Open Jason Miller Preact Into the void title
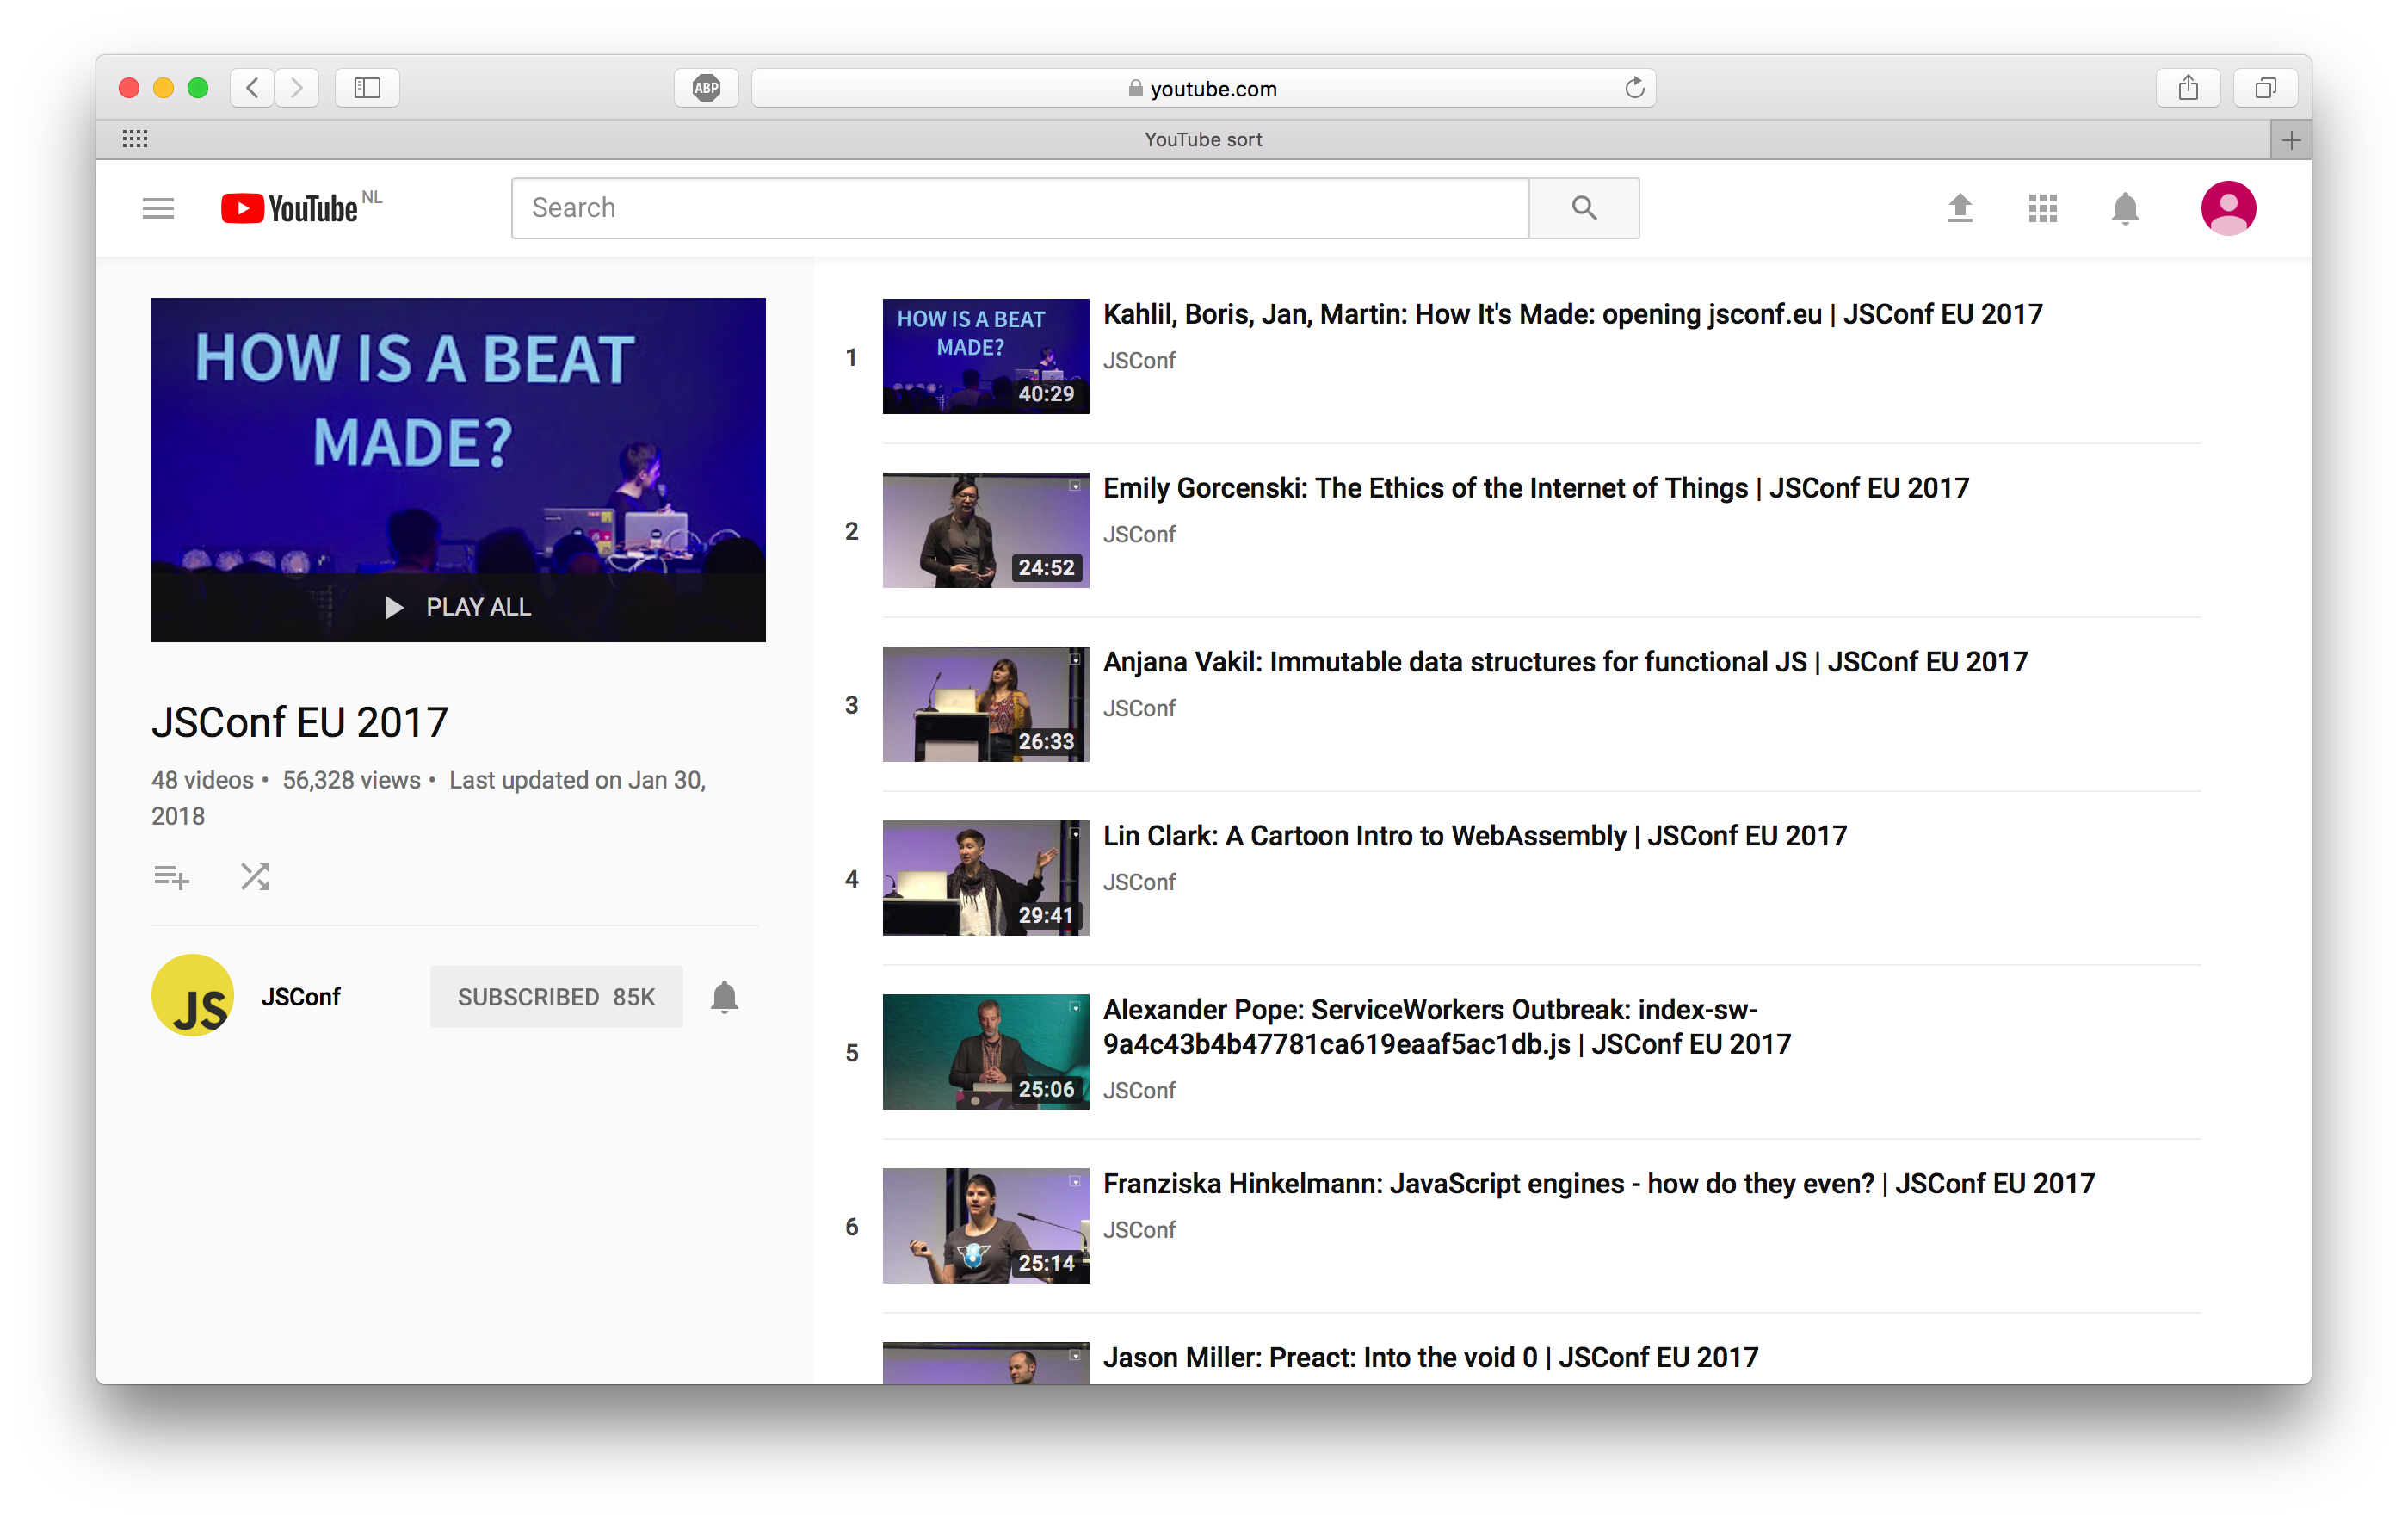 (x=1430, y=1358)
